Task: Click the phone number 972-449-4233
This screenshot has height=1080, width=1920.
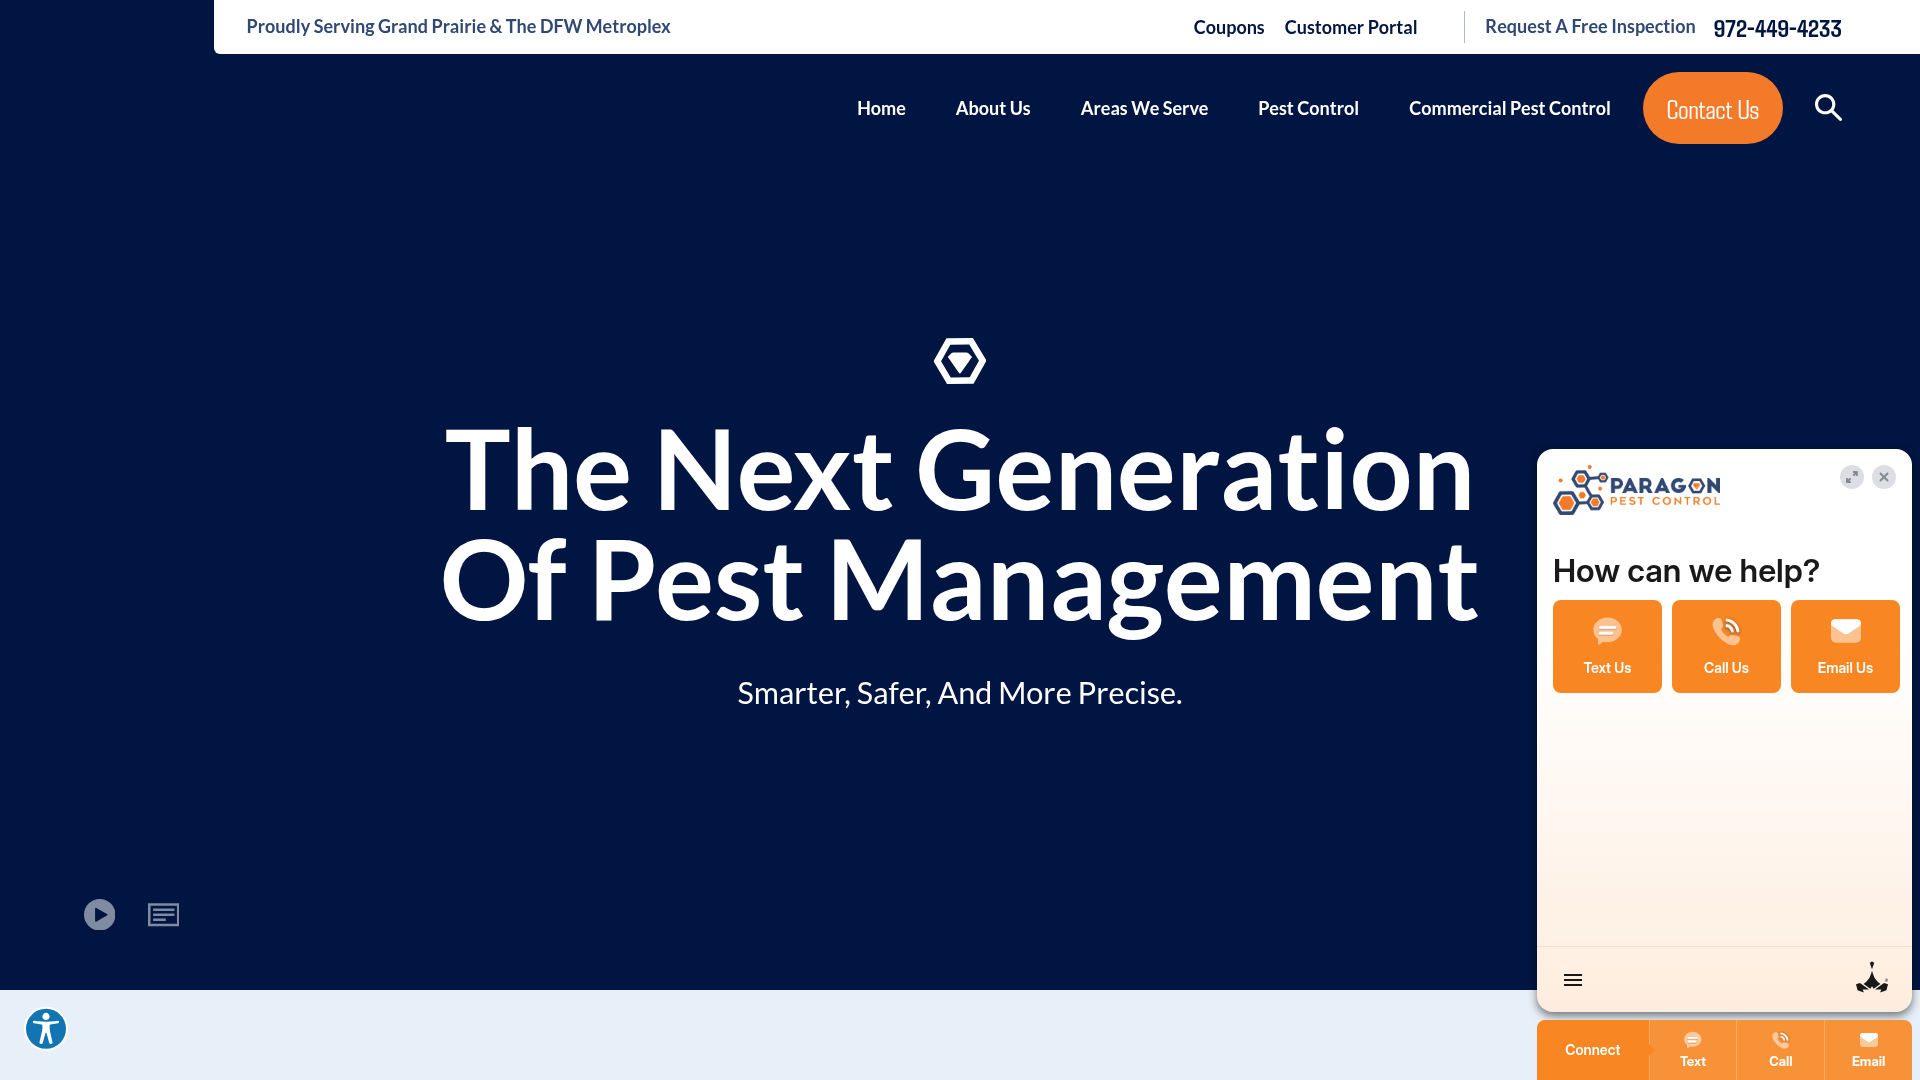Action: (1777, 28)
